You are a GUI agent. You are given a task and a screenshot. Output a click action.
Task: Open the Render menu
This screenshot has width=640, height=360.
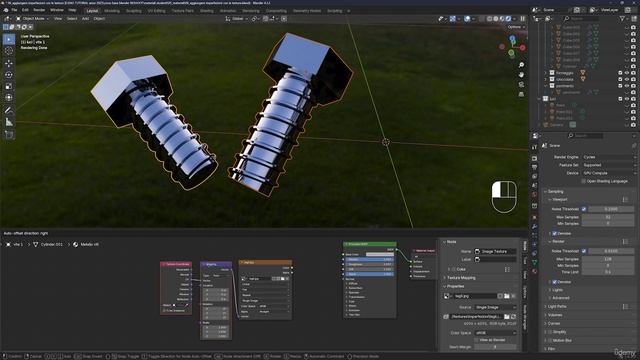[39, 10]
